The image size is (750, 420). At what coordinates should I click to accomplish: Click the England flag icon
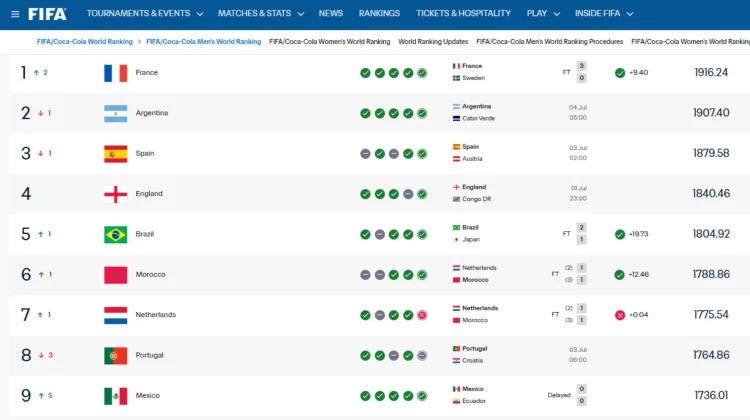(116, 194)
